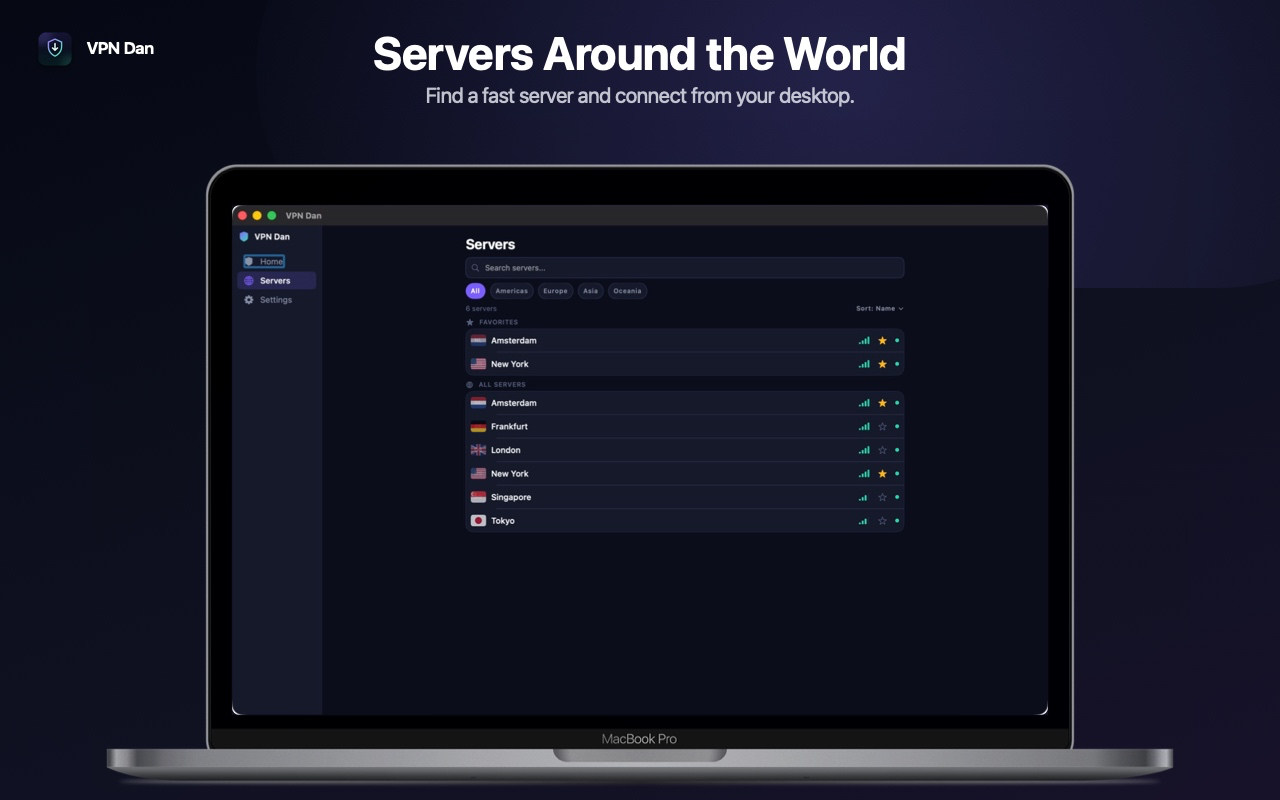
Task: Click the green status dot for London
Action: point(897,450)
